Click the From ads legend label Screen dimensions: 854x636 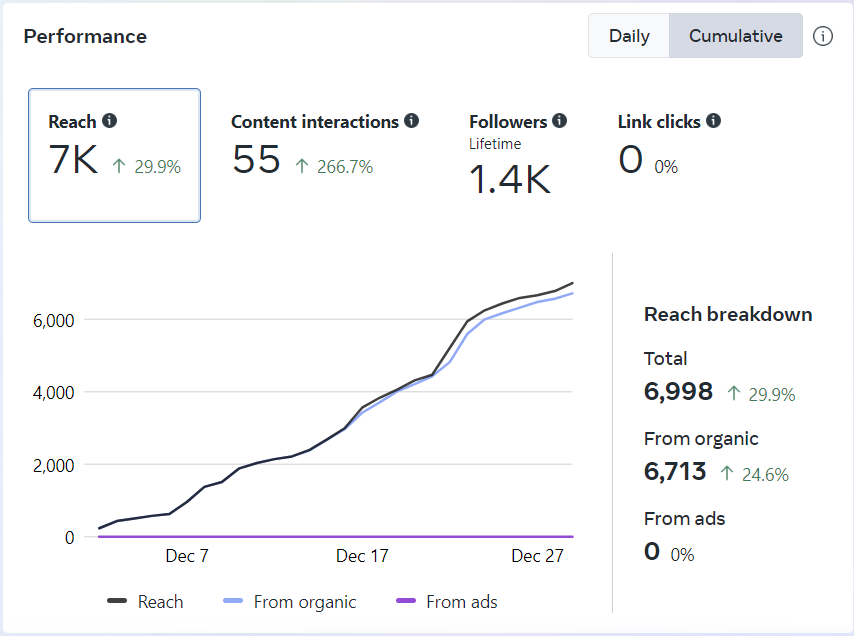tap(462, 602)
